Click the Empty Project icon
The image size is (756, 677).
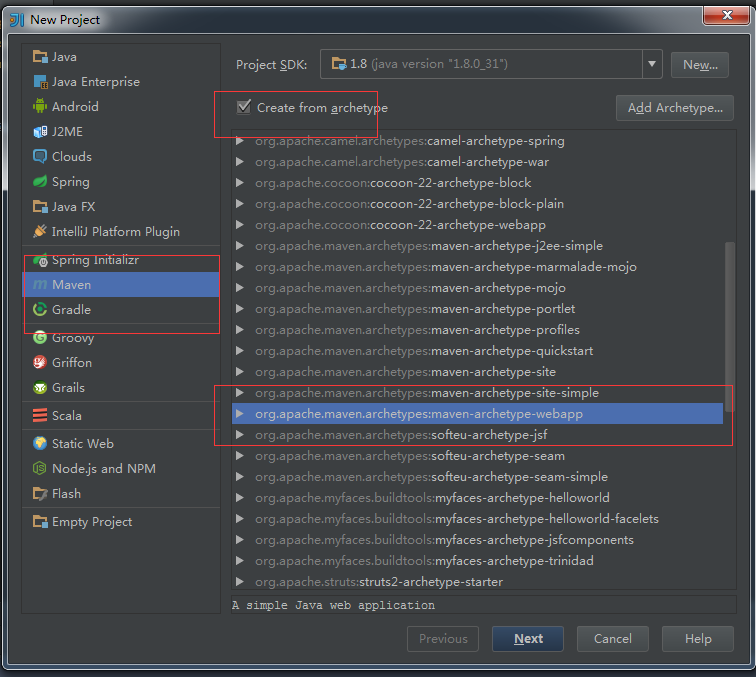click(x=40, y=522)
